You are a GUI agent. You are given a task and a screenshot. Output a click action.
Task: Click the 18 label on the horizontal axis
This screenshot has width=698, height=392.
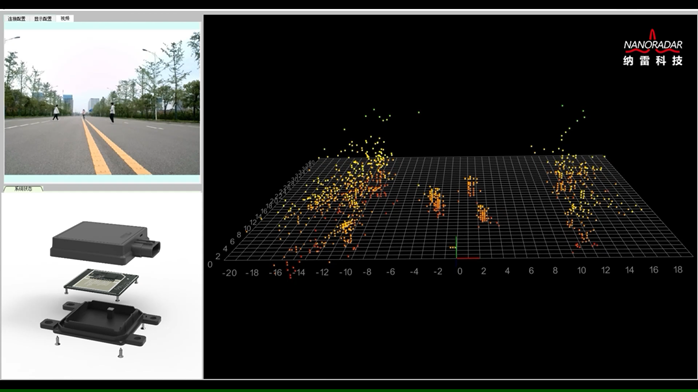678,270
